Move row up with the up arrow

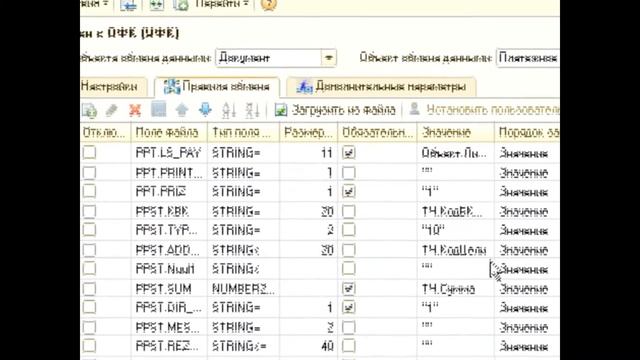(182, 110)
